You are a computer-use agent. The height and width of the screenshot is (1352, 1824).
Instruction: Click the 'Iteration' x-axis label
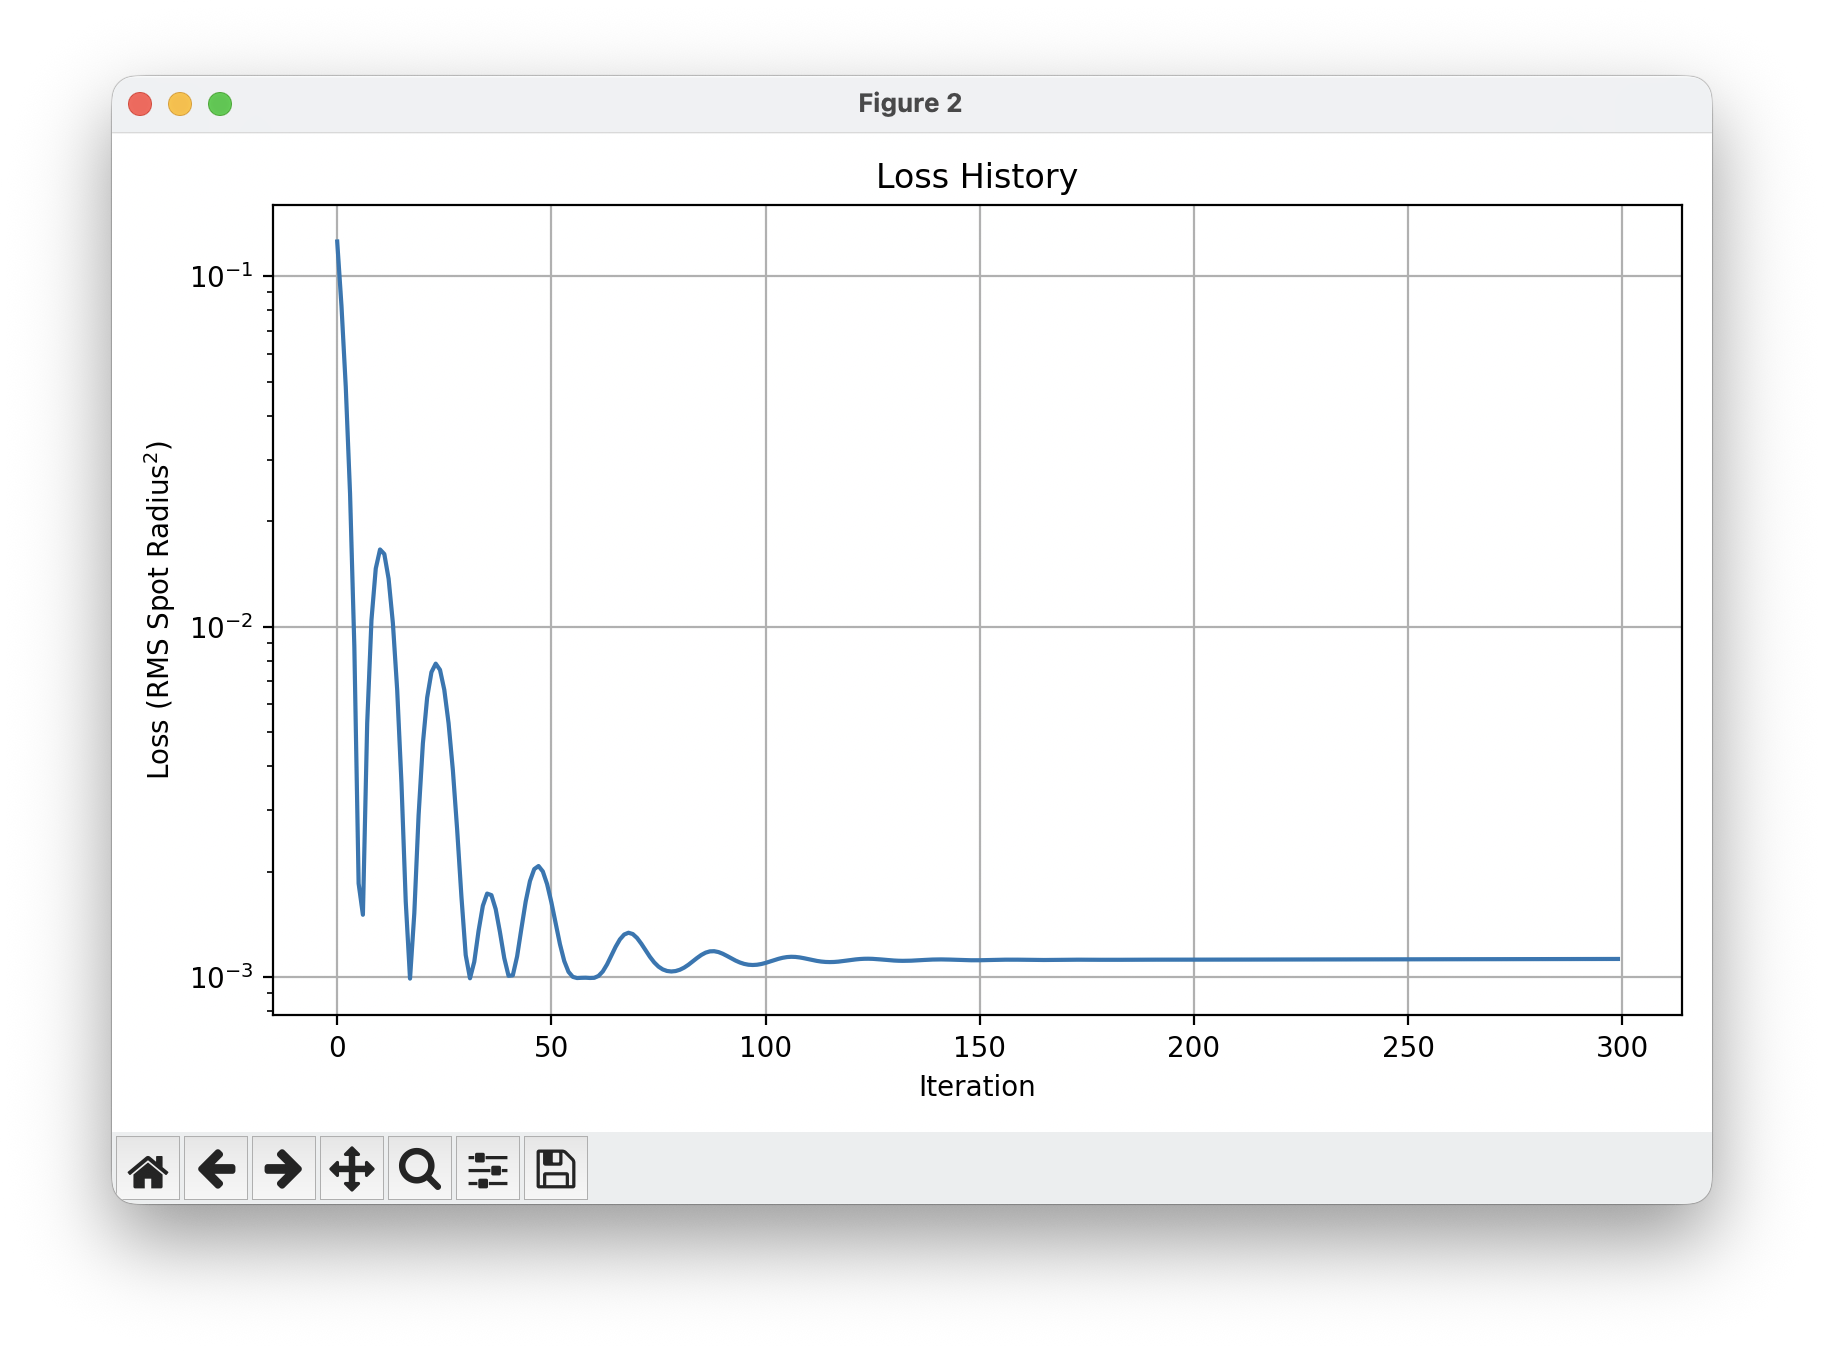976,1086
